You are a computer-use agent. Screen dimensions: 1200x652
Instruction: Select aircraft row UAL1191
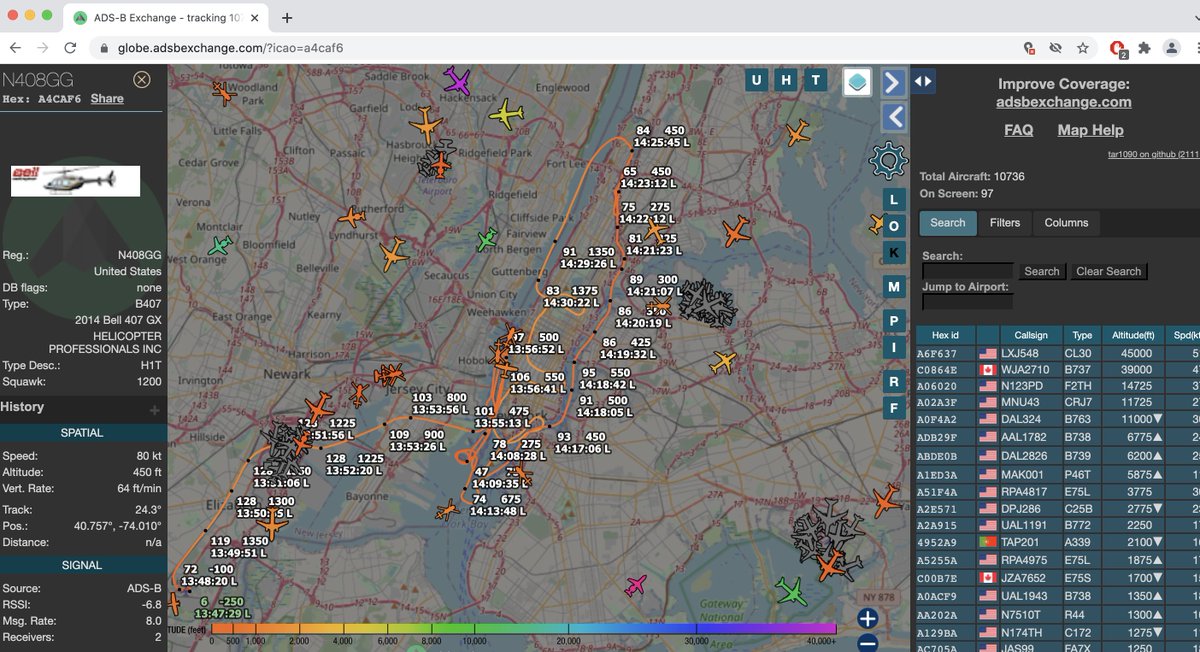1058,525
